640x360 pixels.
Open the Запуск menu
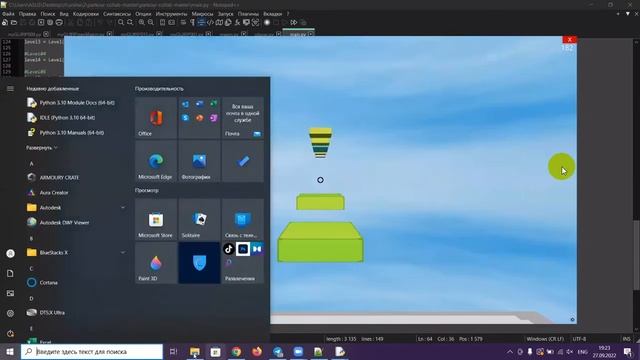pyautogui.click(x=225, y=14)
